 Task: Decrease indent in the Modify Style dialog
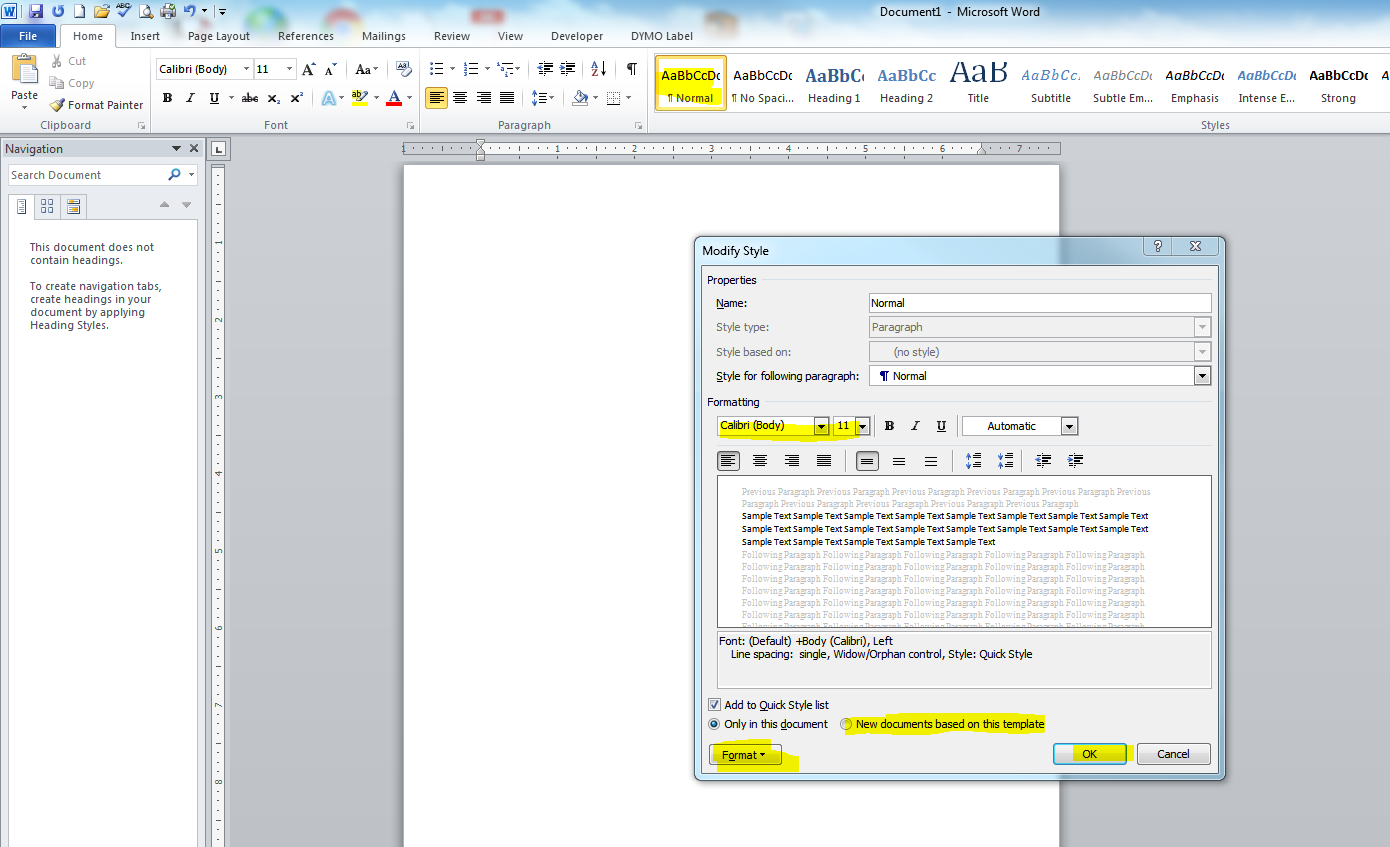1044,461
